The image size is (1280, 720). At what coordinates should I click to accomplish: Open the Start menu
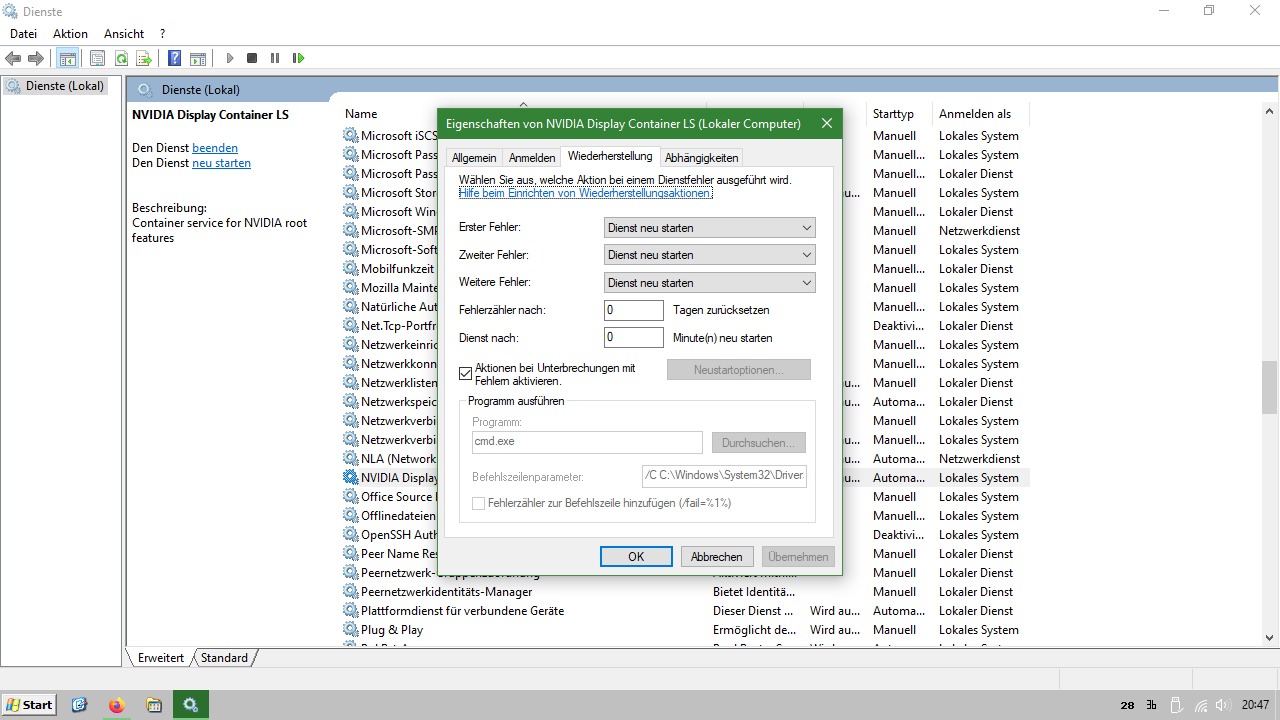(29, 705)
